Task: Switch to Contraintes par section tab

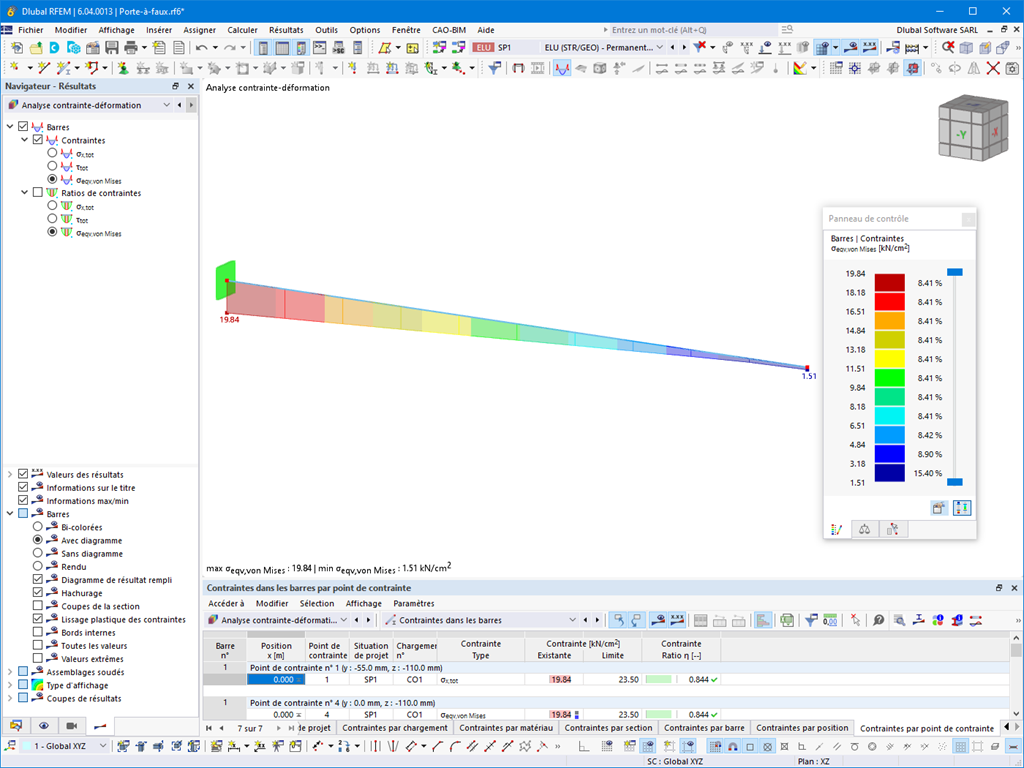Action: tap(609, 728)
